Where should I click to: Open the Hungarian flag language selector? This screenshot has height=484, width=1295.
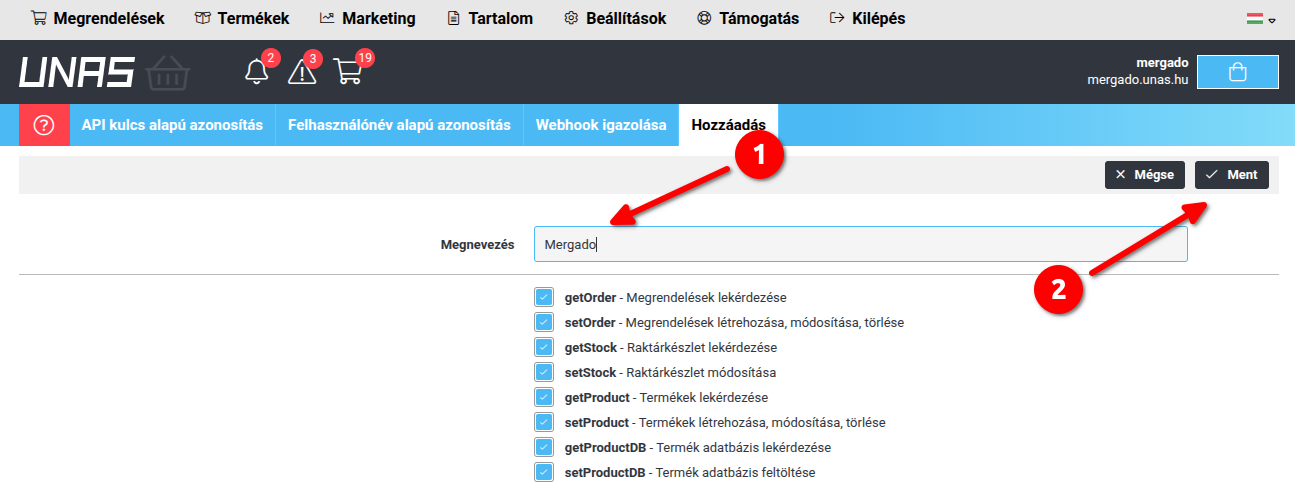click(x=1260, y=19)
